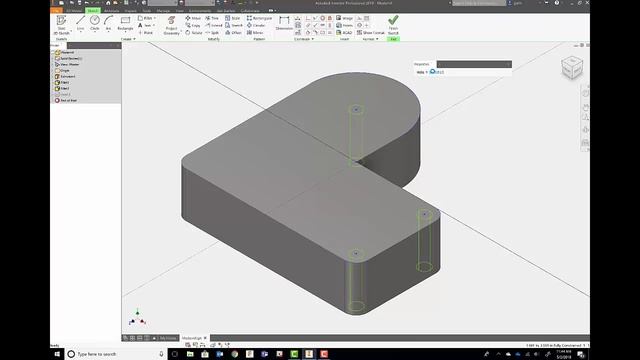This screenshot has width=640, height=360.
Task: Open the Environments ribbon tab
Action: tap(200, 11)
